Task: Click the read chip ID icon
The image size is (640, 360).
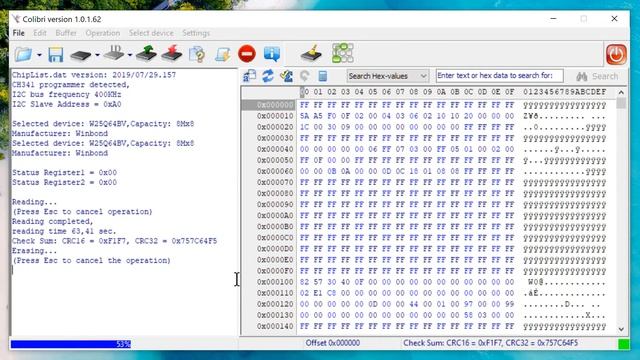Action: coord(114,53)
